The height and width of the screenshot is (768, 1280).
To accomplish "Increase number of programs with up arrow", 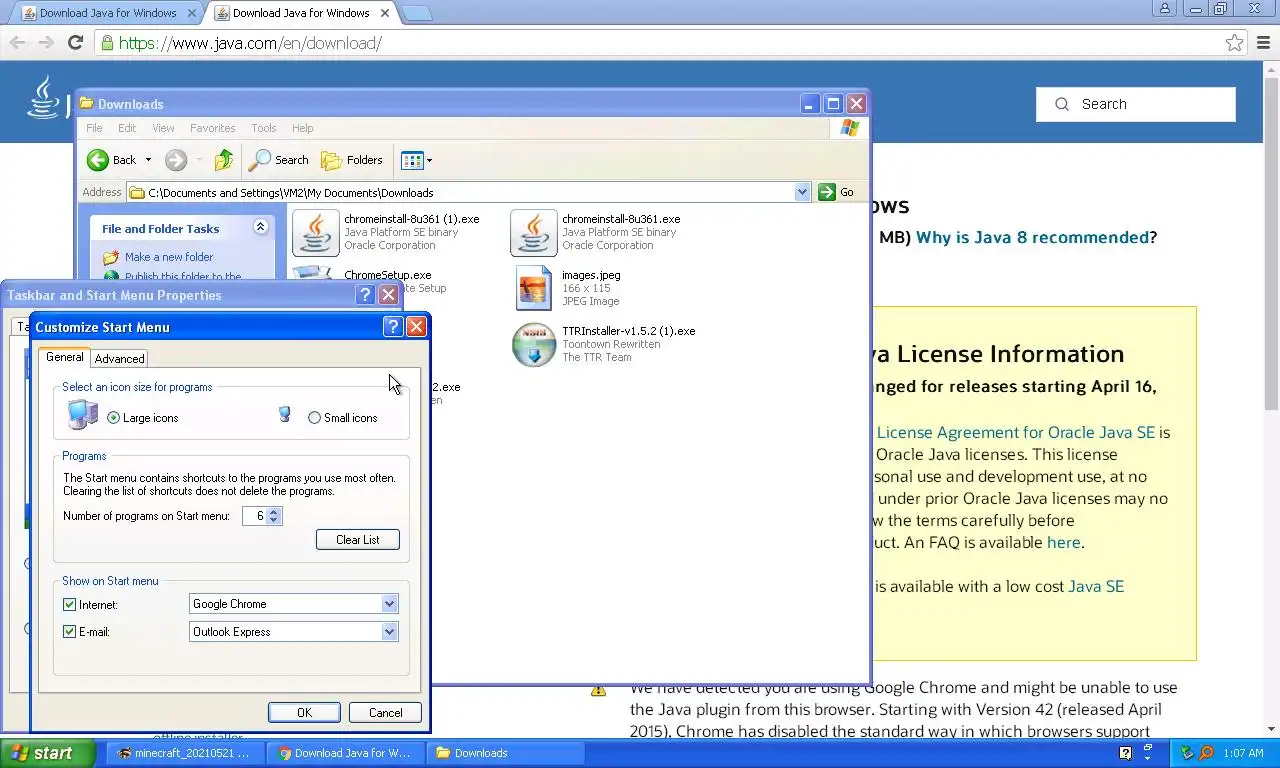I will click(x=275, y=511).
